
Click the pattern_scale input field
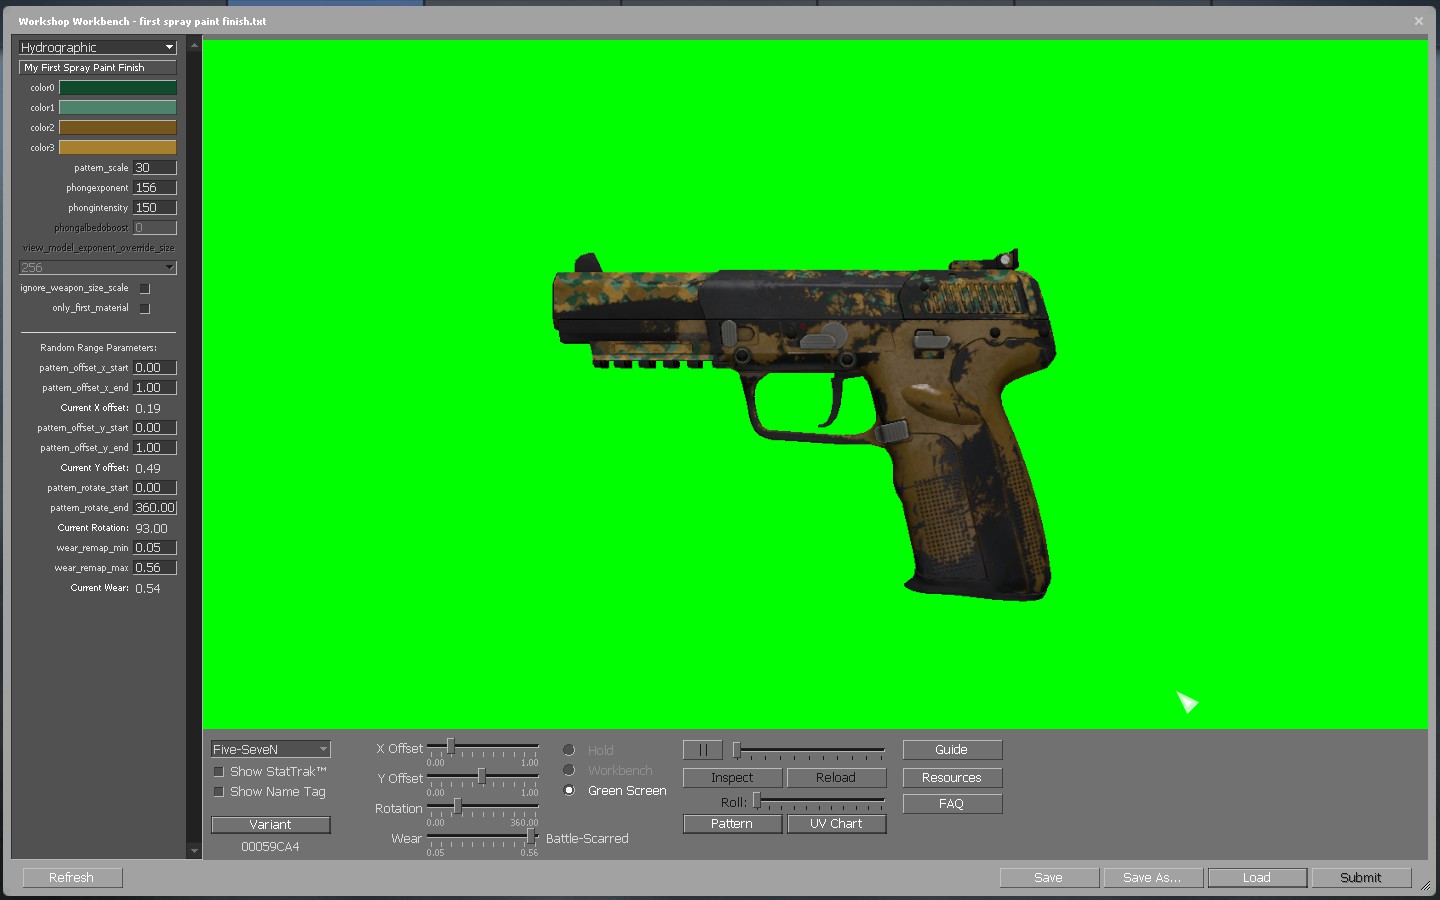[155, 168]
